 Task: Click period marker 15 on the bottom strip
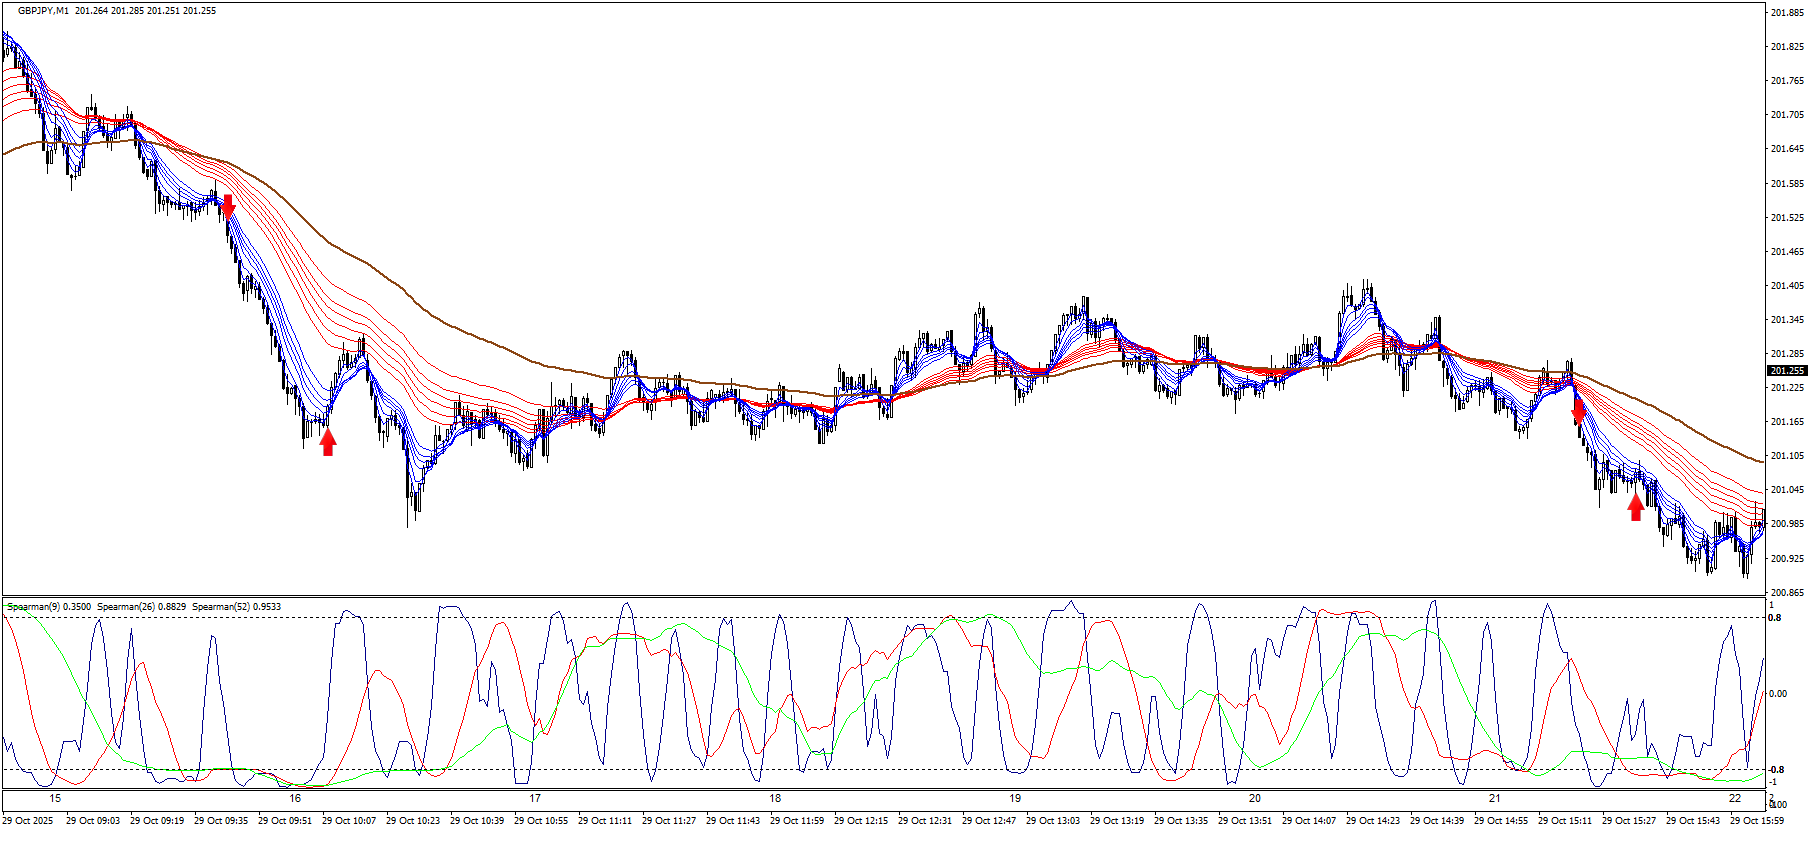[55, 798]
